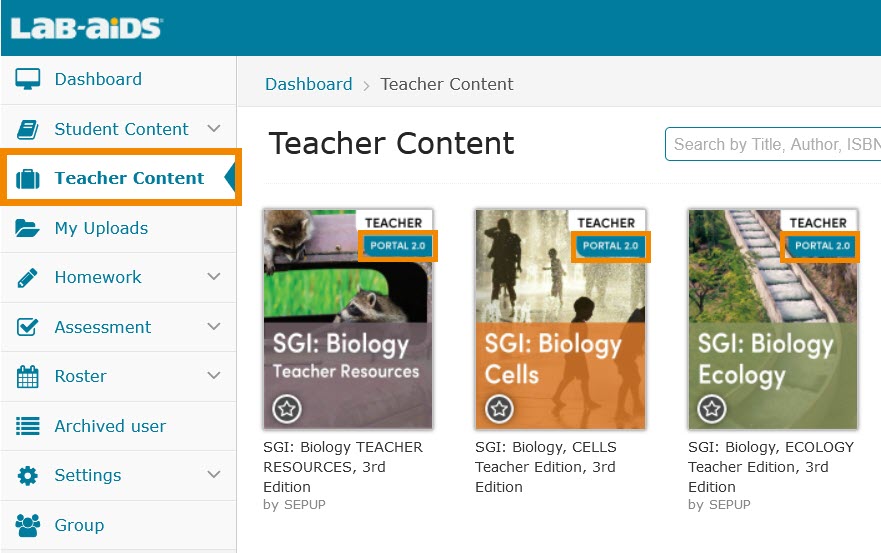Toggle favorite star on SGI: Biology Cells
This screenshot has height=553, width=881.
coord(499,408)
